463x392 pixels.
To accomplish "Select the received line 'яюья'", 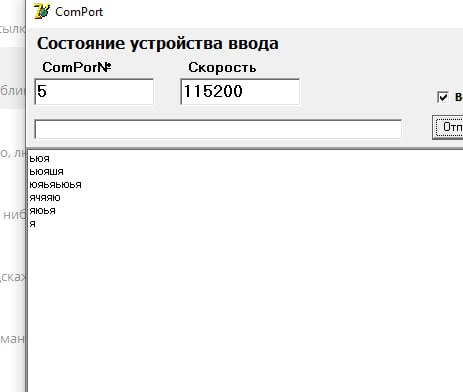I will pyautogui.click(x=42, y=211).
